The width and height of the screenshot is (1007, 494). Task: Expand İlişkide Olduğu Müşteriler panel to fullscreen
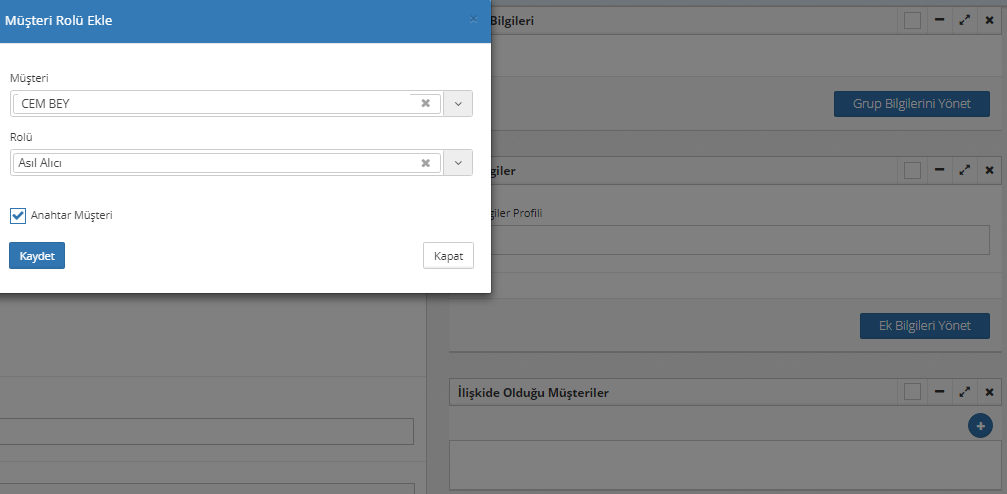[964, 392]
